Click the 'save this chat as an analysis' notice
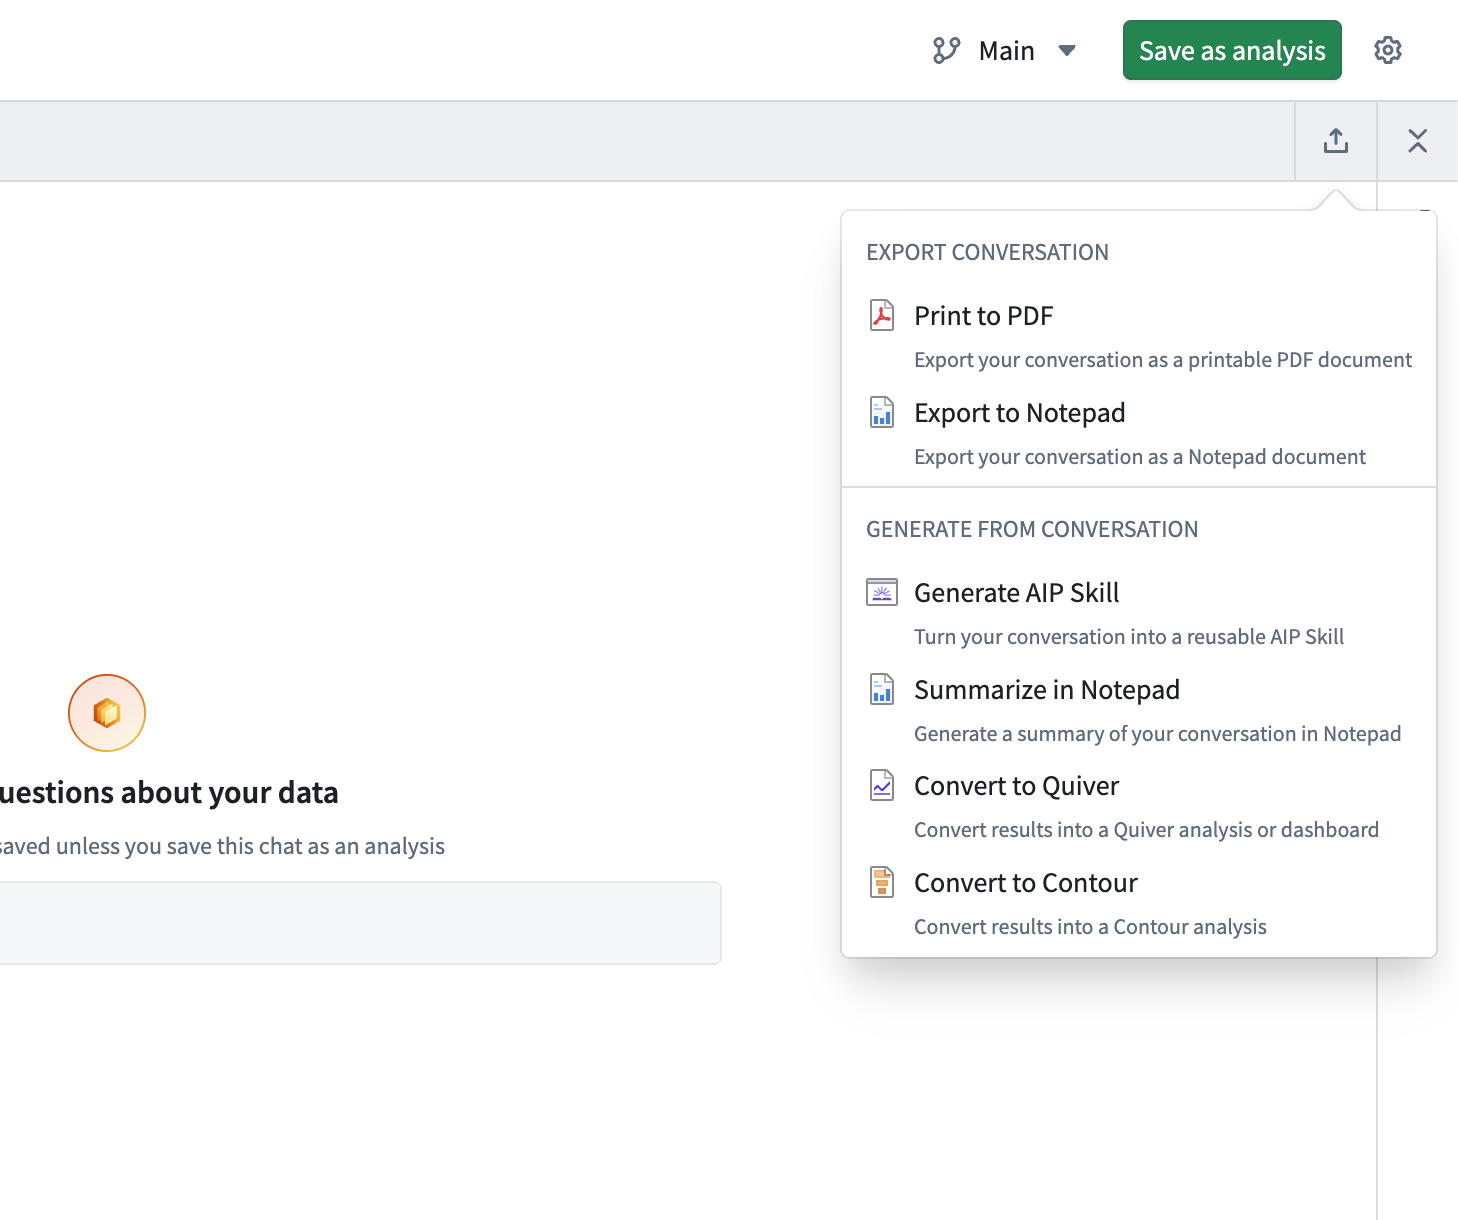 (x=222, y=846)
